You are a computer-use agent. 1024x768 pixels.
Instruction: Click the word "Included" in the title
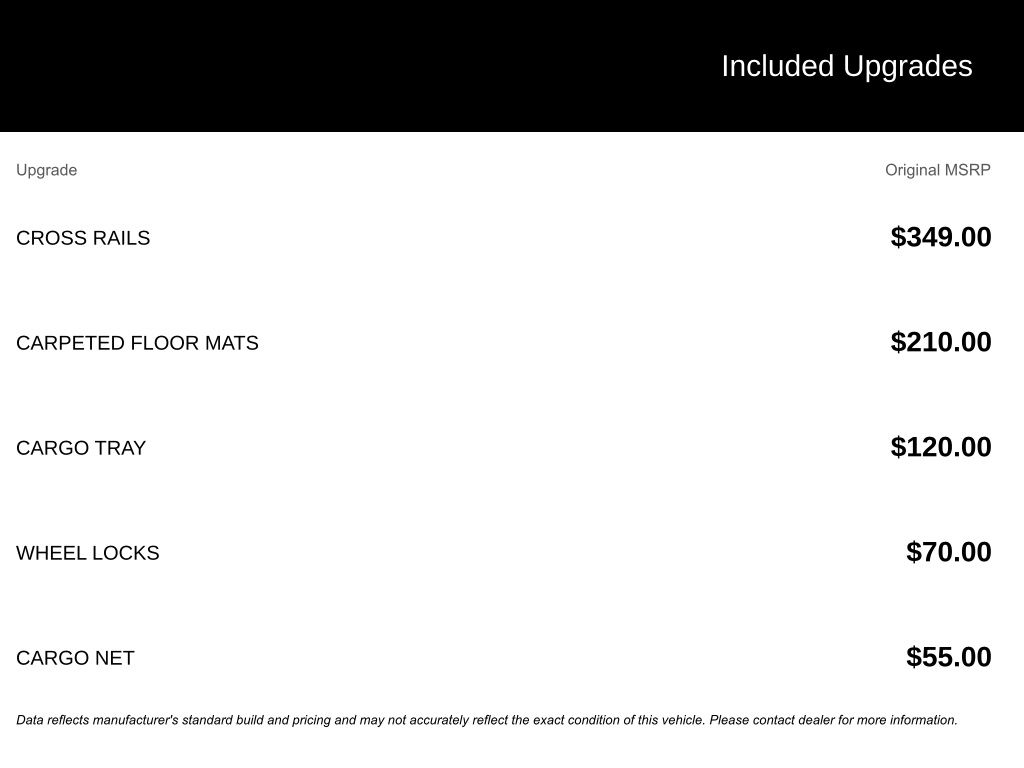click(x=778, y=66)
